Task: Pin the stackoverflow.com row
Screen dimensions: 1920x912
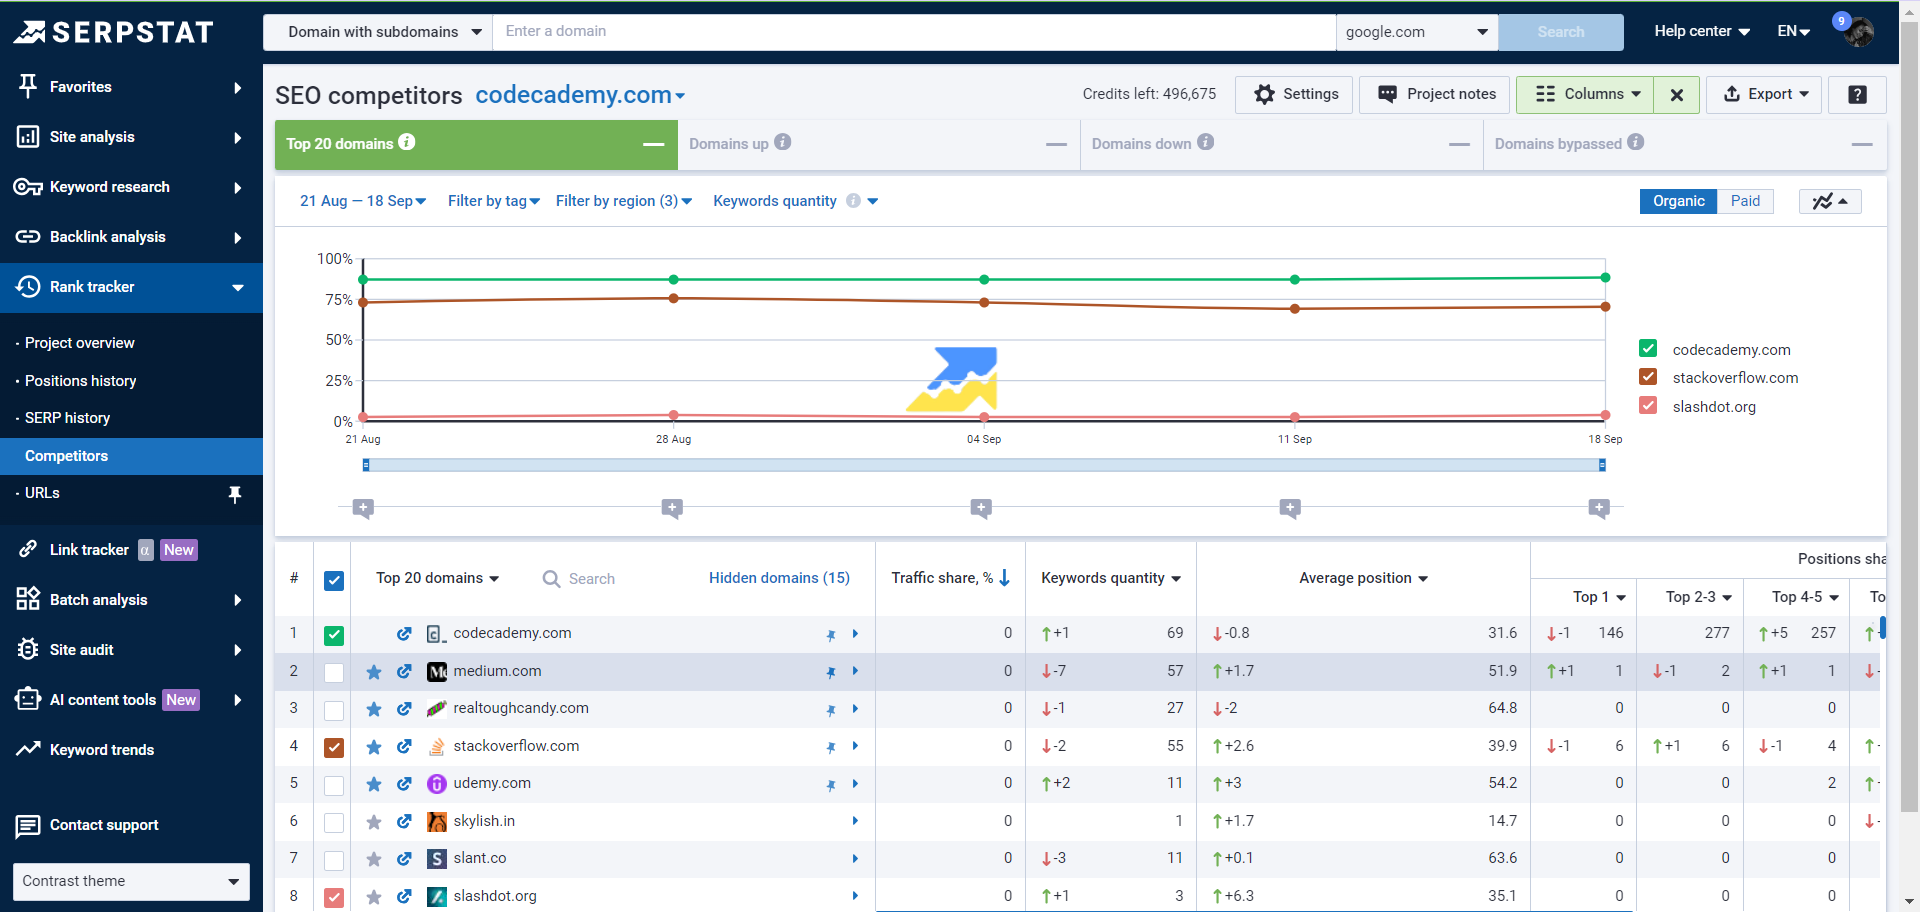Action: [x=830, y=746]
